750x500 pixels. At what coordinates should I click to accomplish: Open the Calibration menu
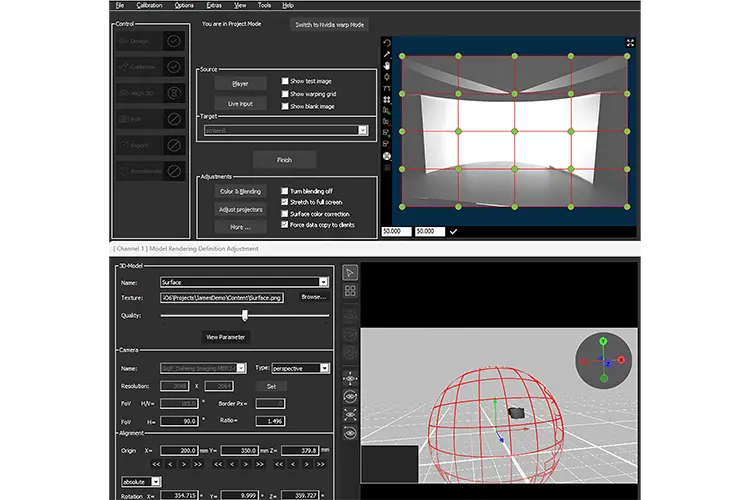(x=149, y=5)
